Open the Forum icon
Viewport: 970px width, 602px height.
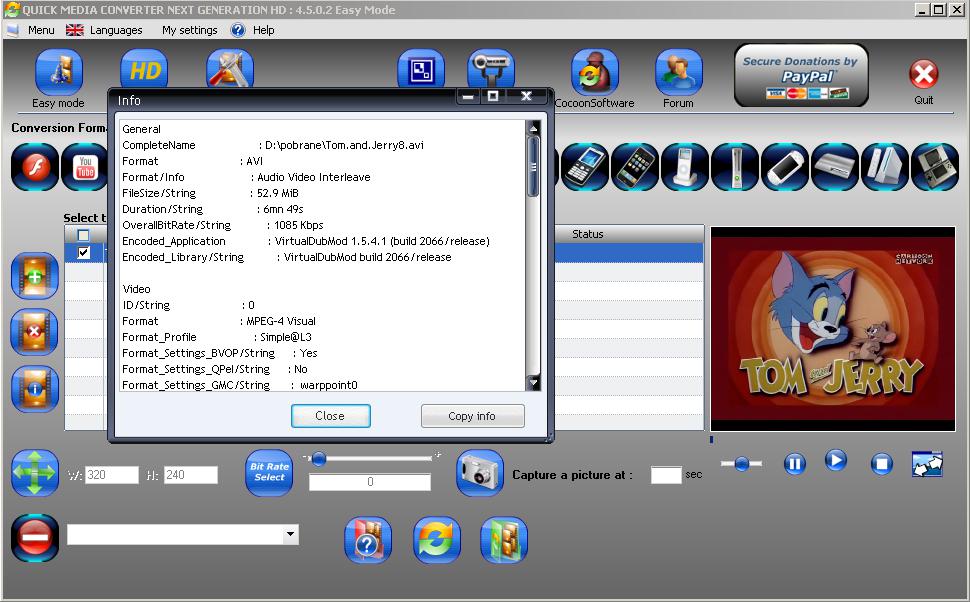pos(679,73)
